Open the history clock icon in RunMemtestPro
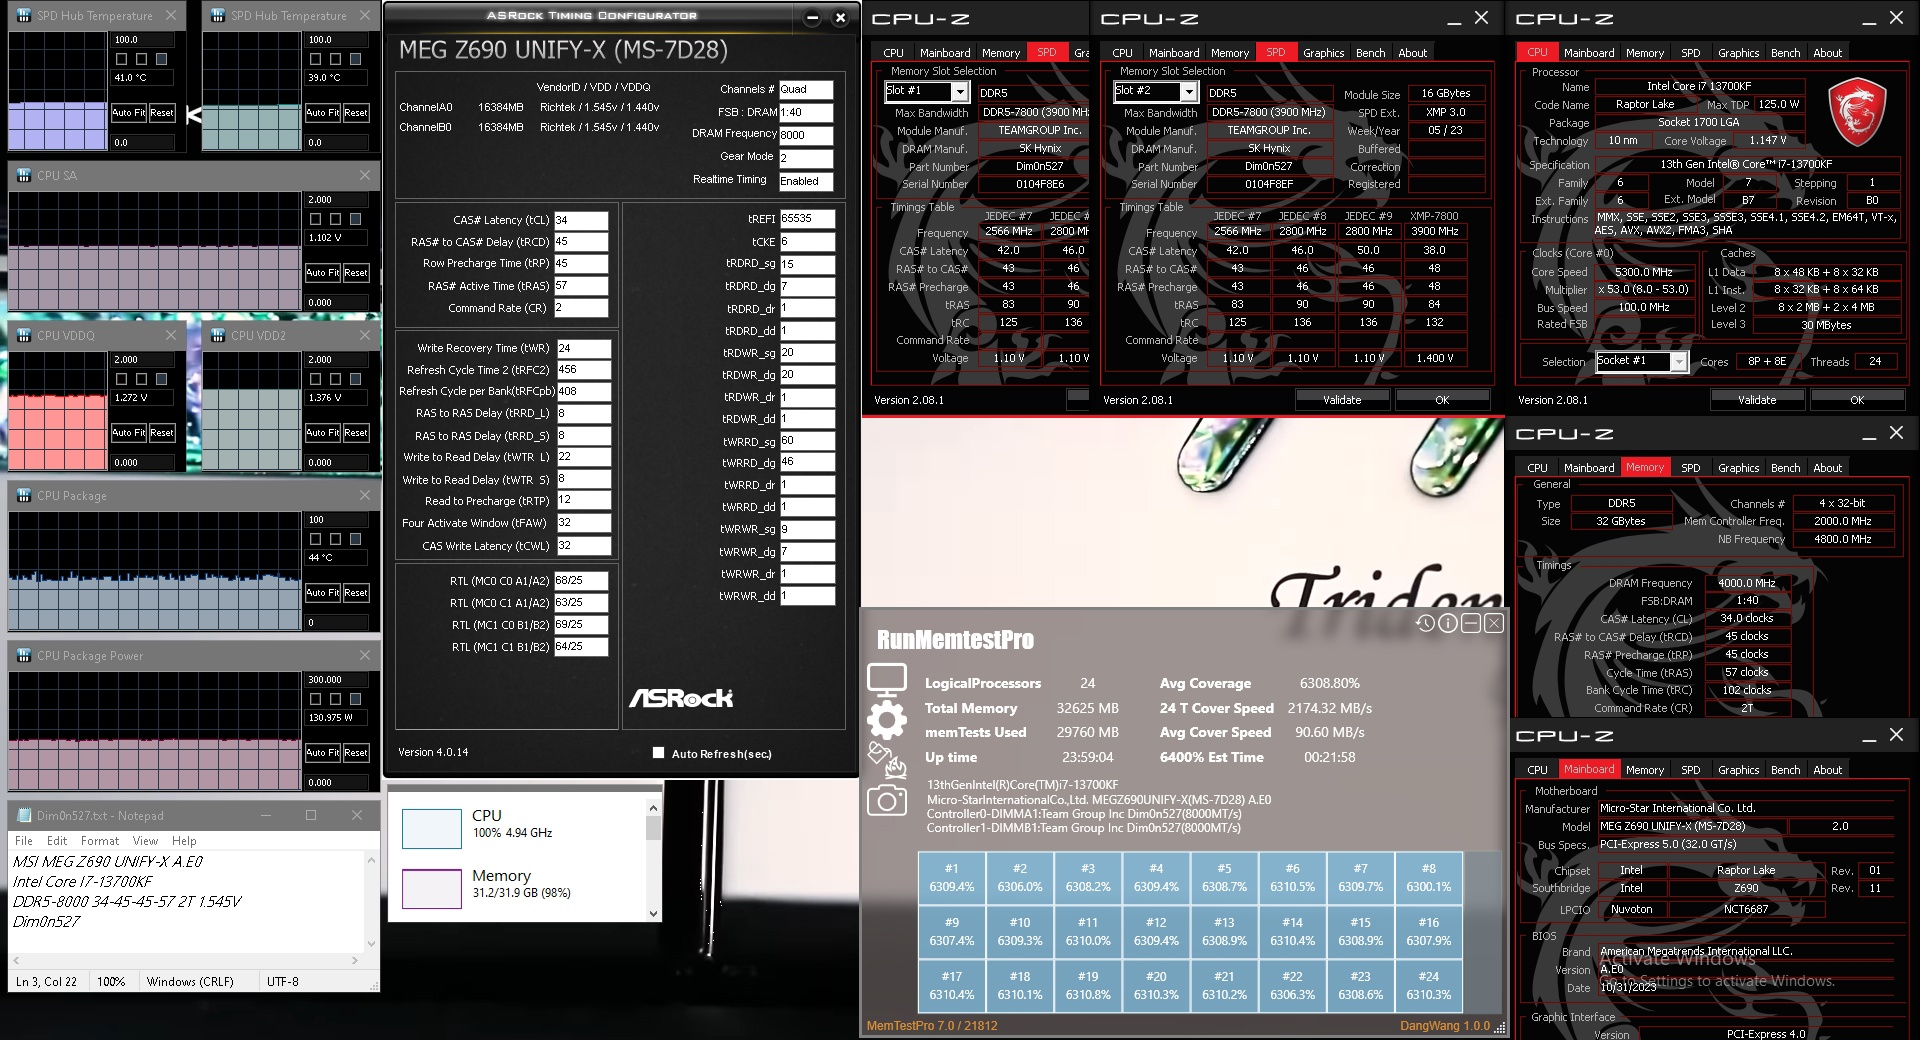This screenshot has height=1040, width=1920. [1425, 623]
